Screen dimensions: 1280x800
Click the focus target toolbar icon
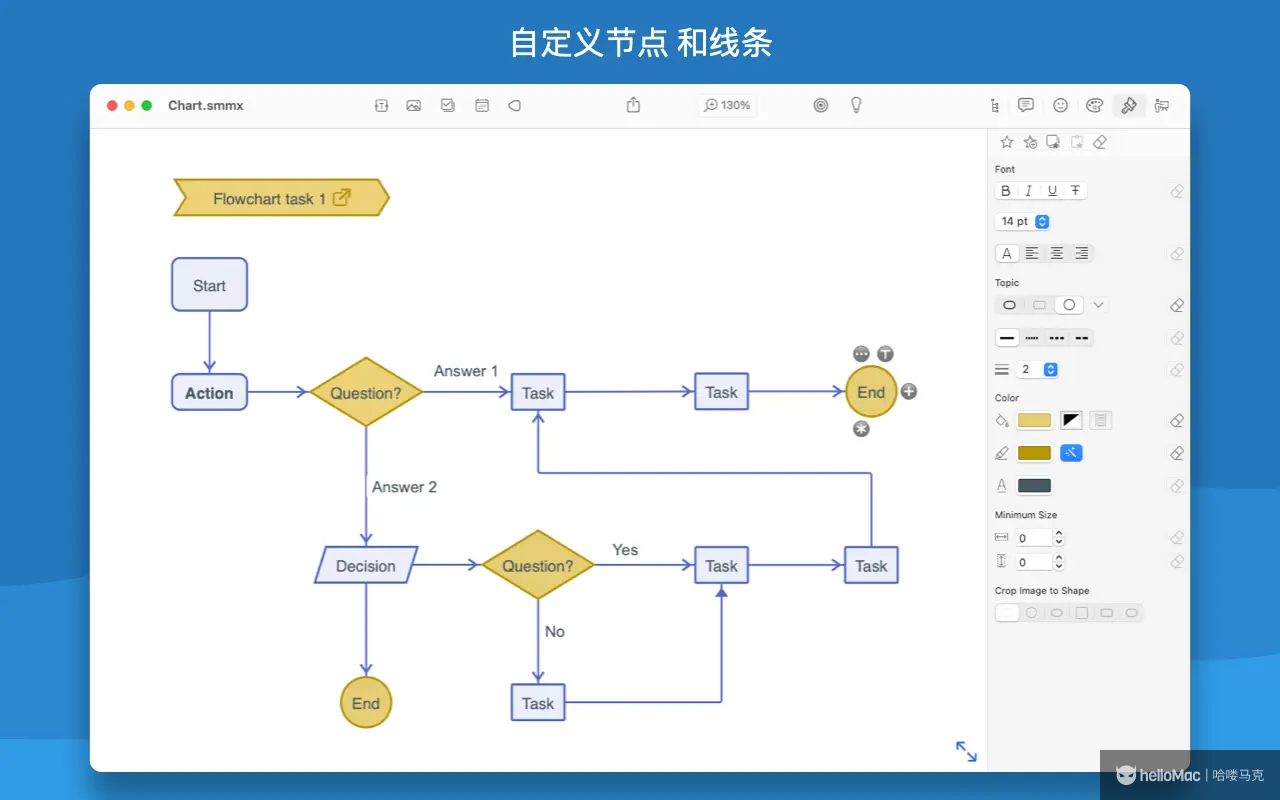pyautogui.click(x=821, y=105)
